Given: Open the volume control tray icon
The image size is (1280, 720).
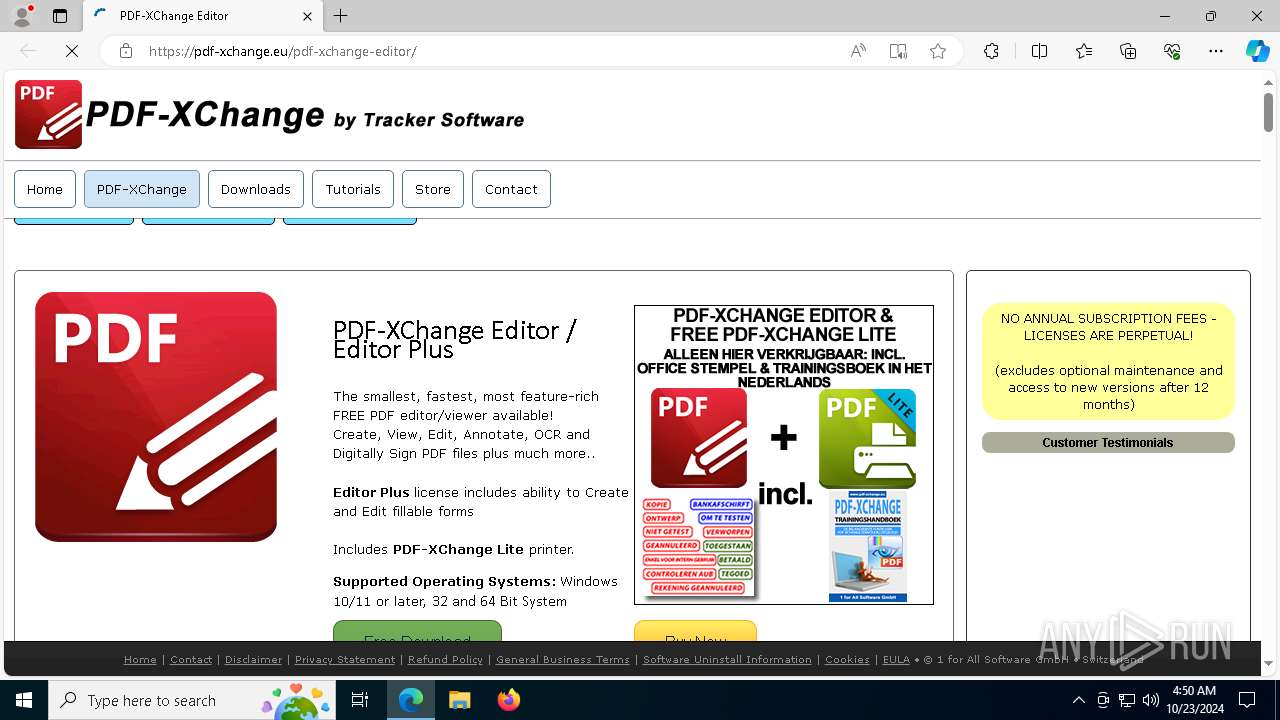Looking at the screenshot, I should 1151,700.
